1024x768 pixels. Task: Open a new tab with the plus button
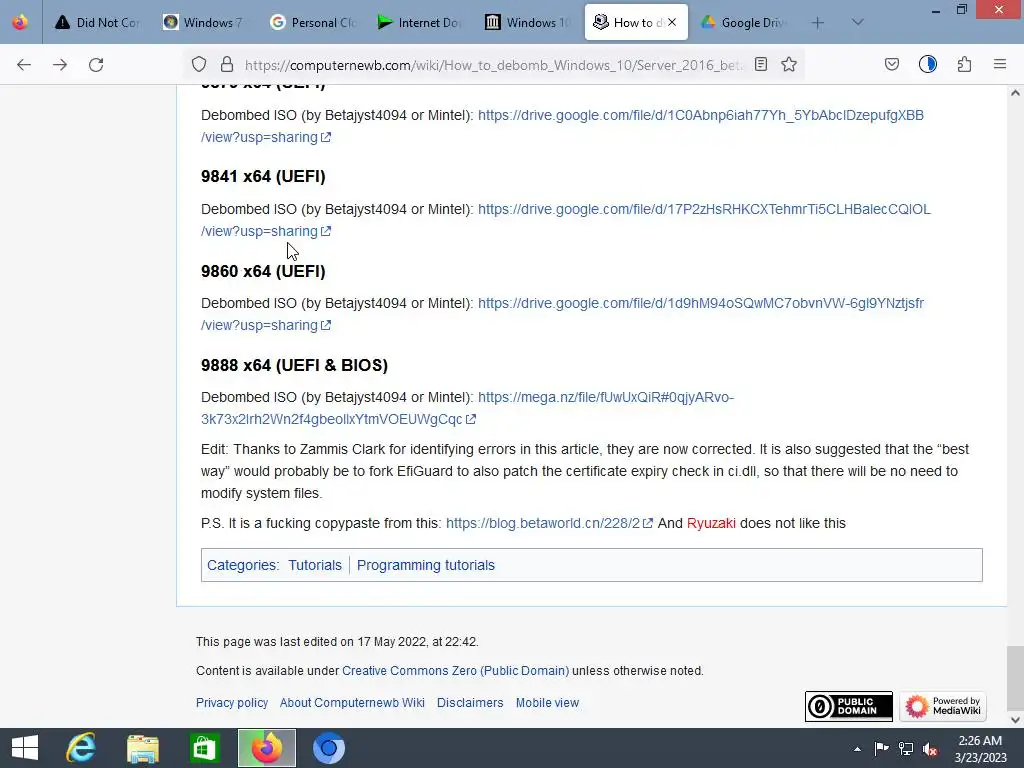tap(818, 23)
